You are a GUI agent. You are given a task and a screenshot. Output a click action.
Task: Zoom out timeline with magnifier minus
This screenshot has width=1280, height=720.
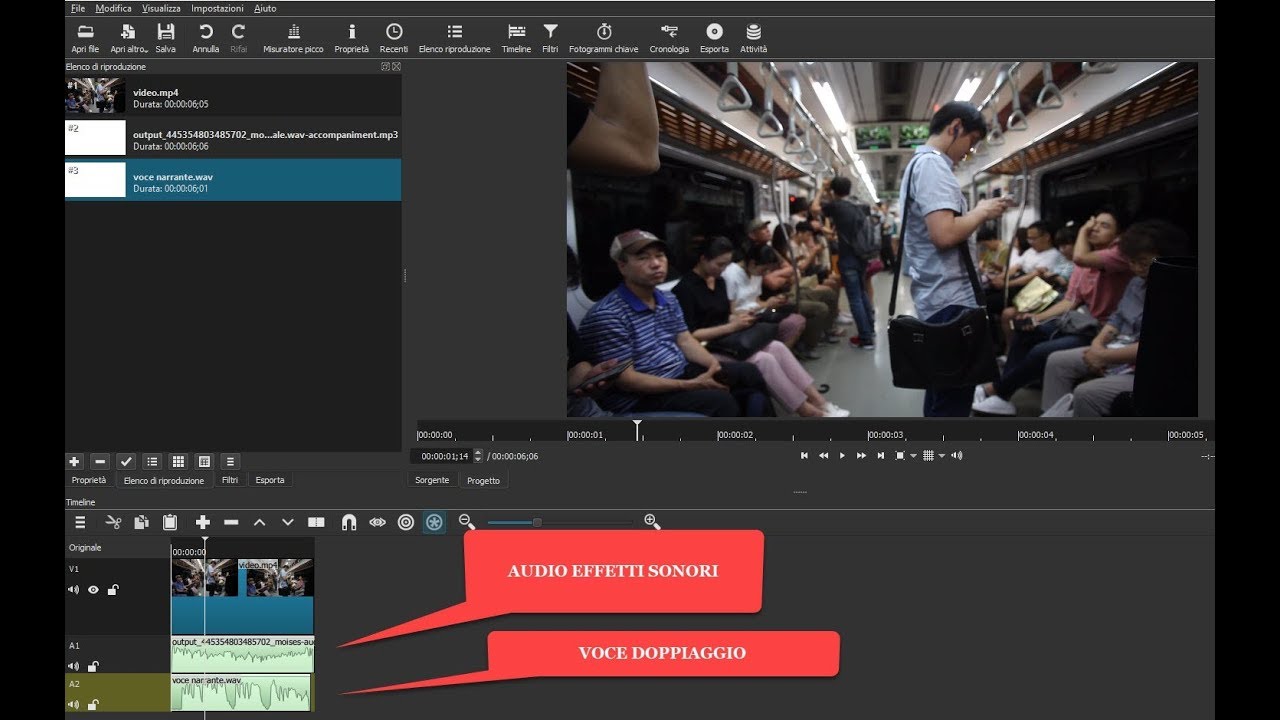(x=467, y=522)
